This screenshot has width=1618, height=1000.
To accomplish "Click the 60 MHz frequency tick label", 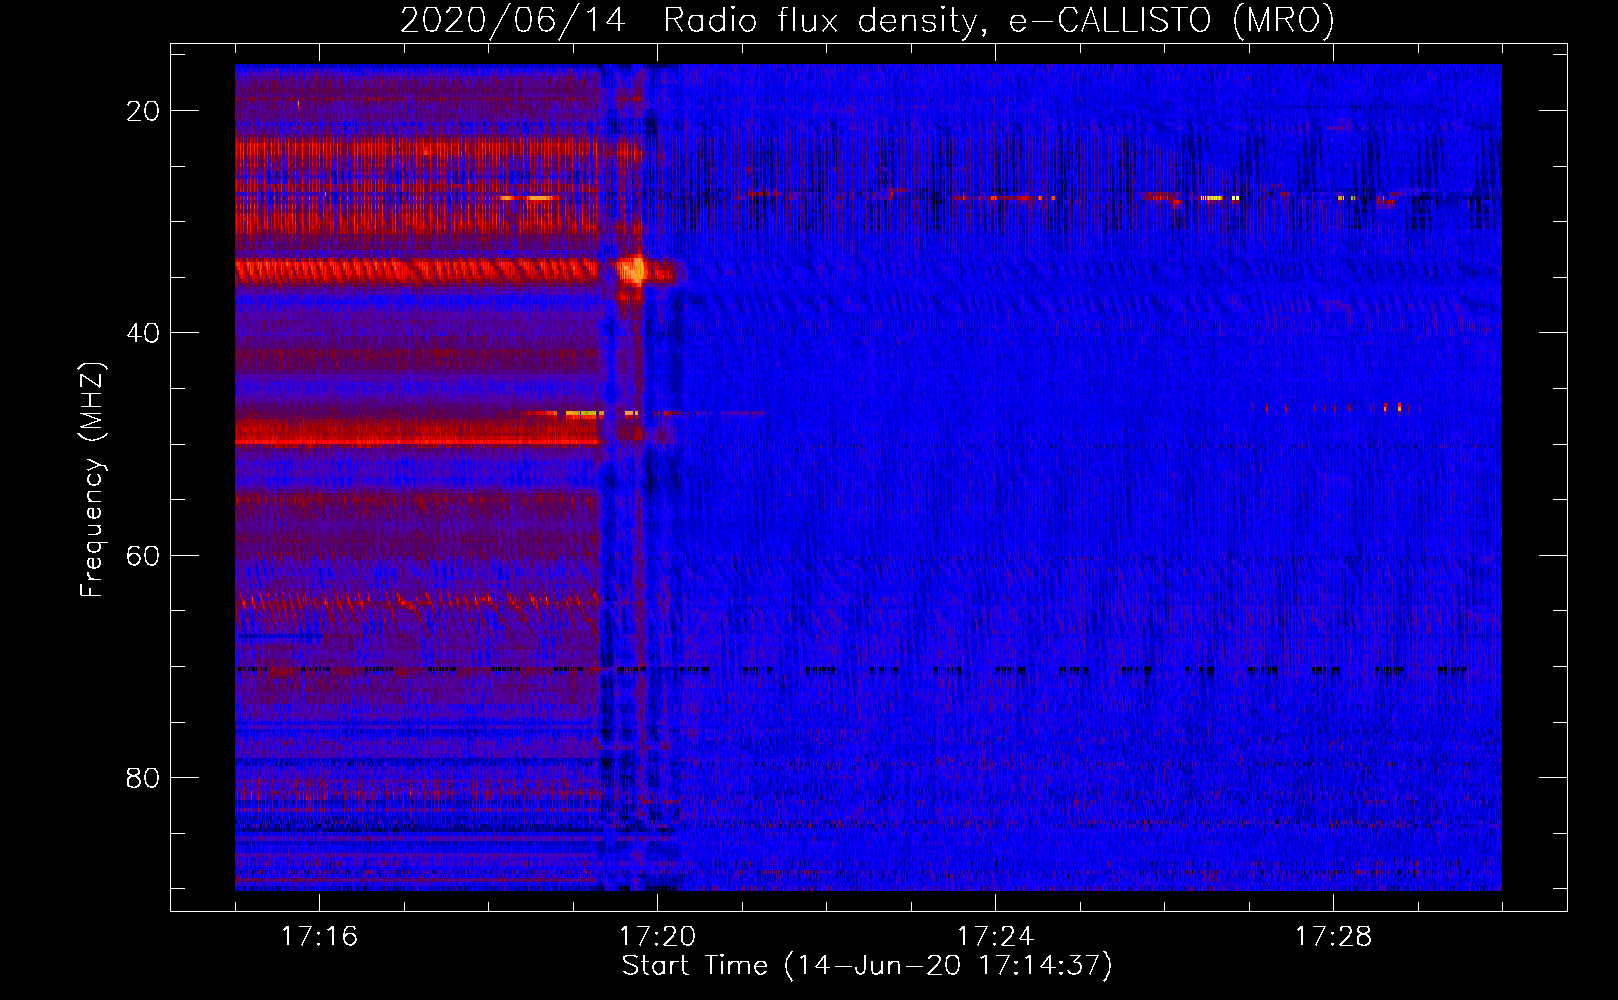I will (143, 555).
